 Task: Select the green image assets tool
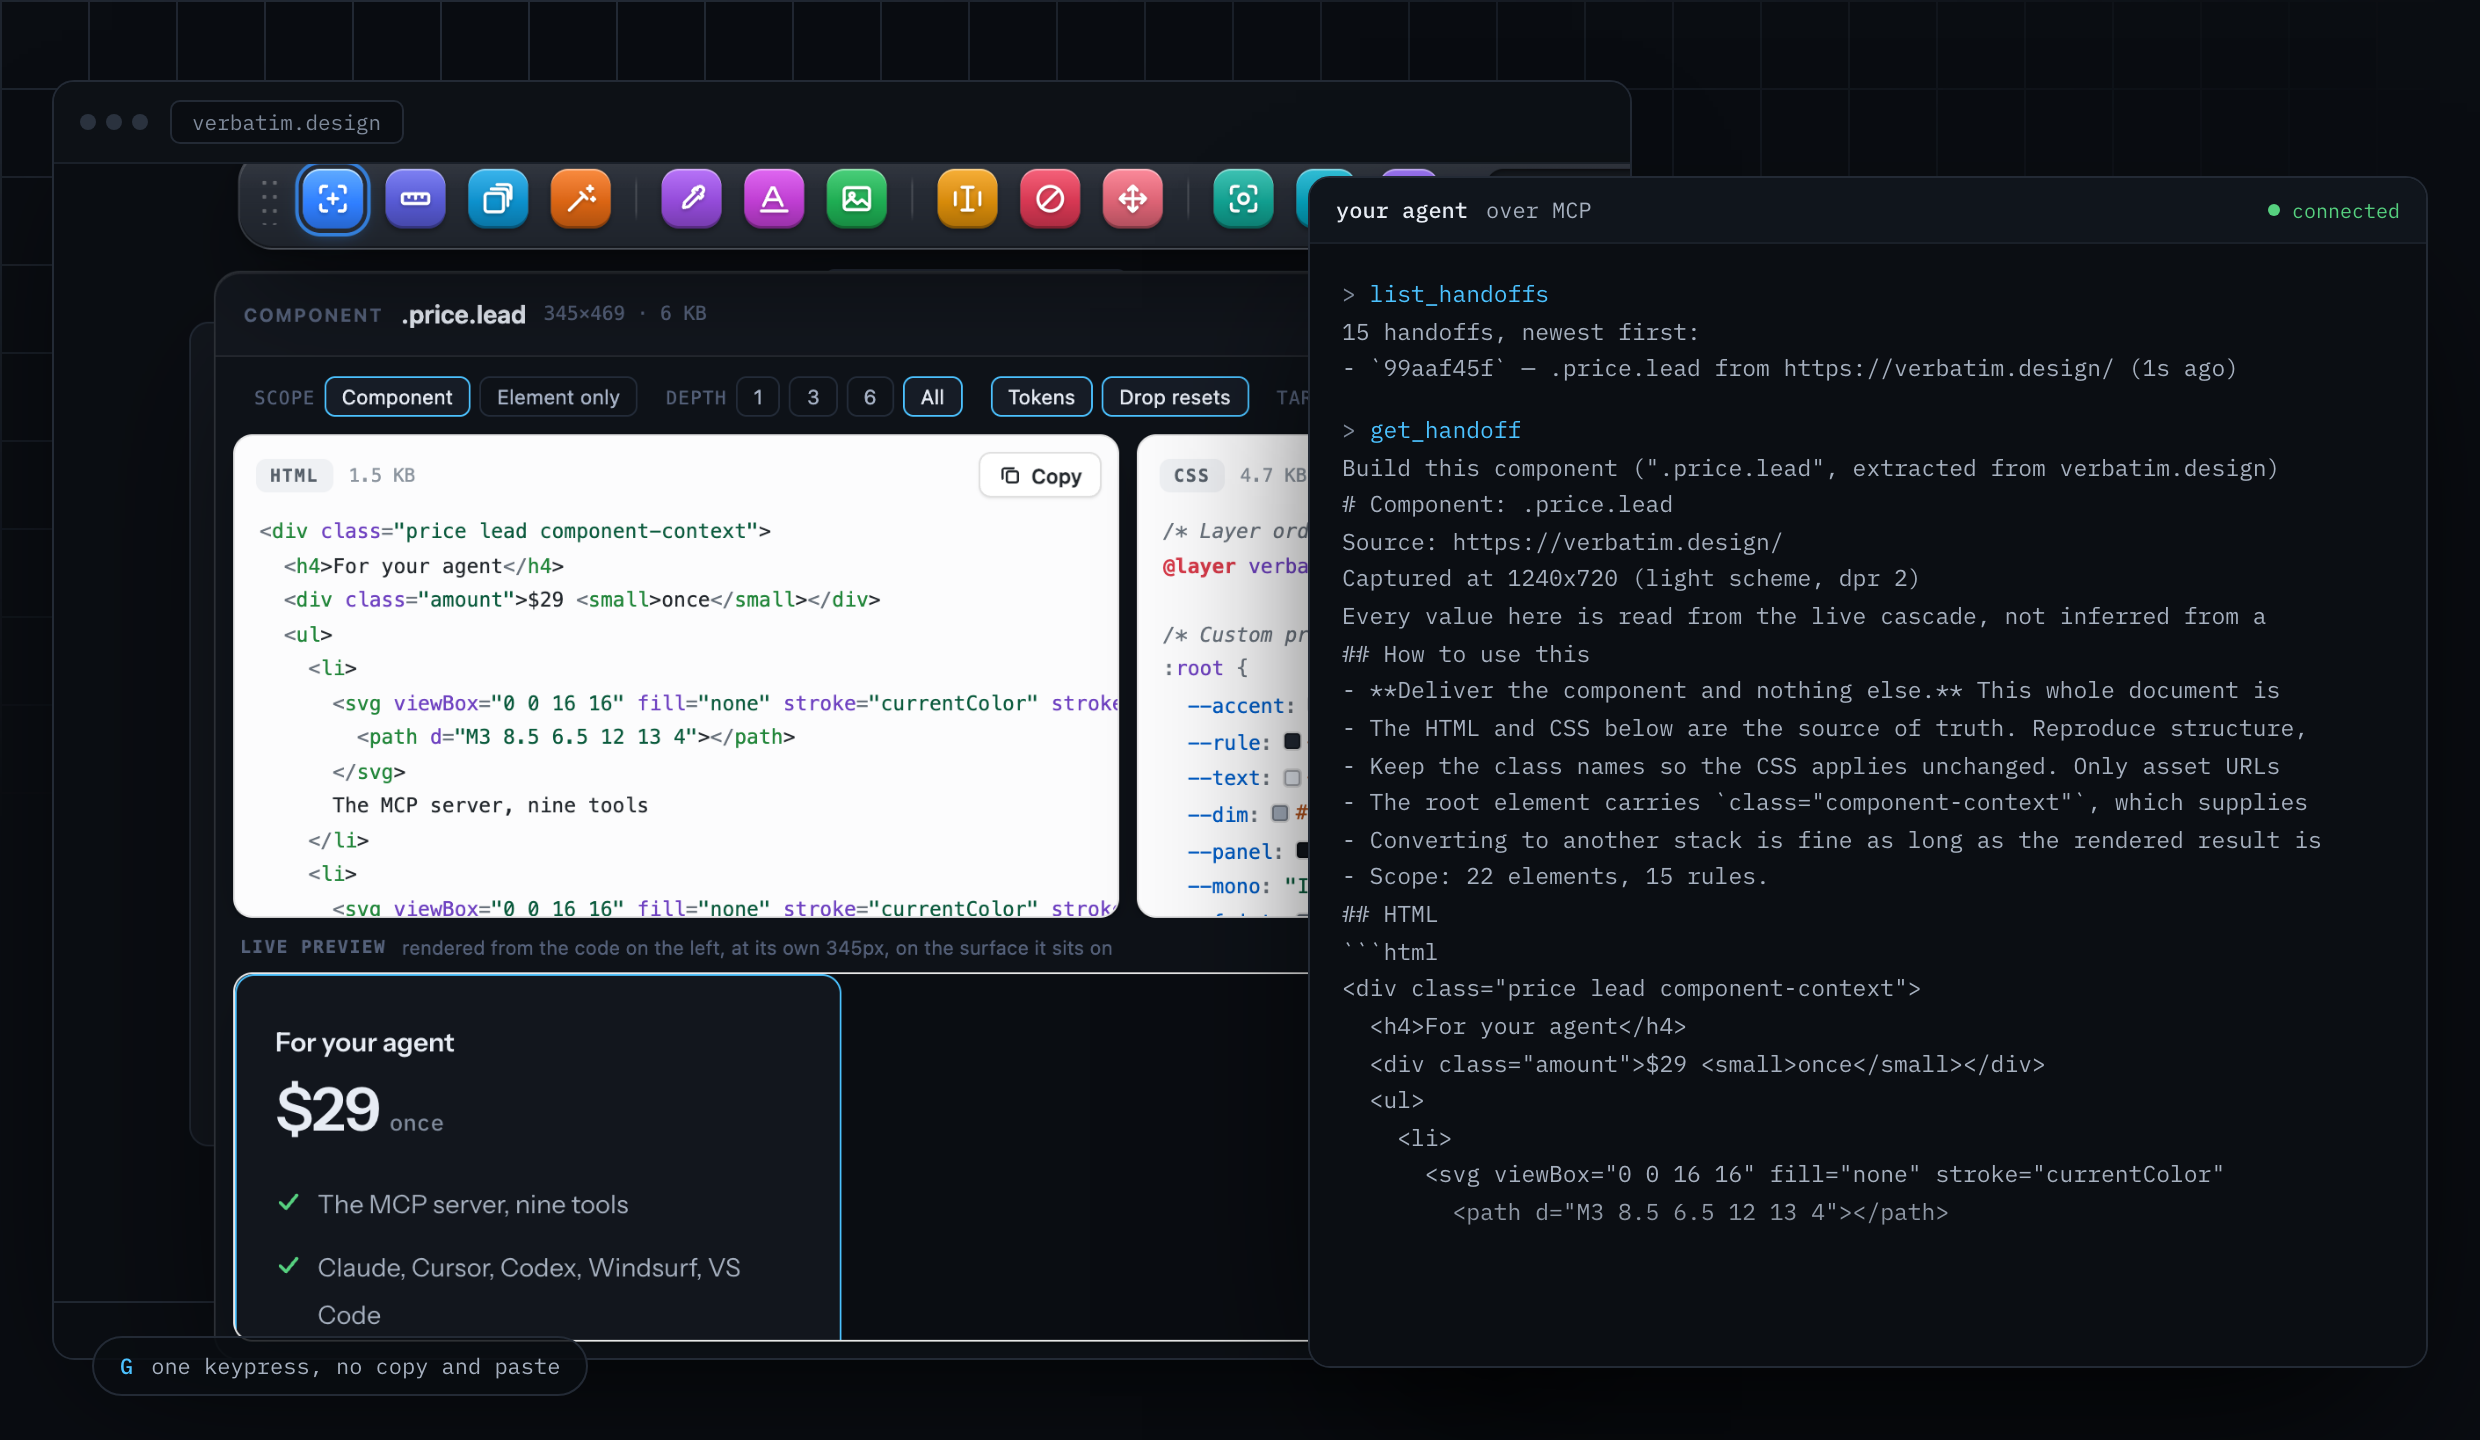[857, 199]
